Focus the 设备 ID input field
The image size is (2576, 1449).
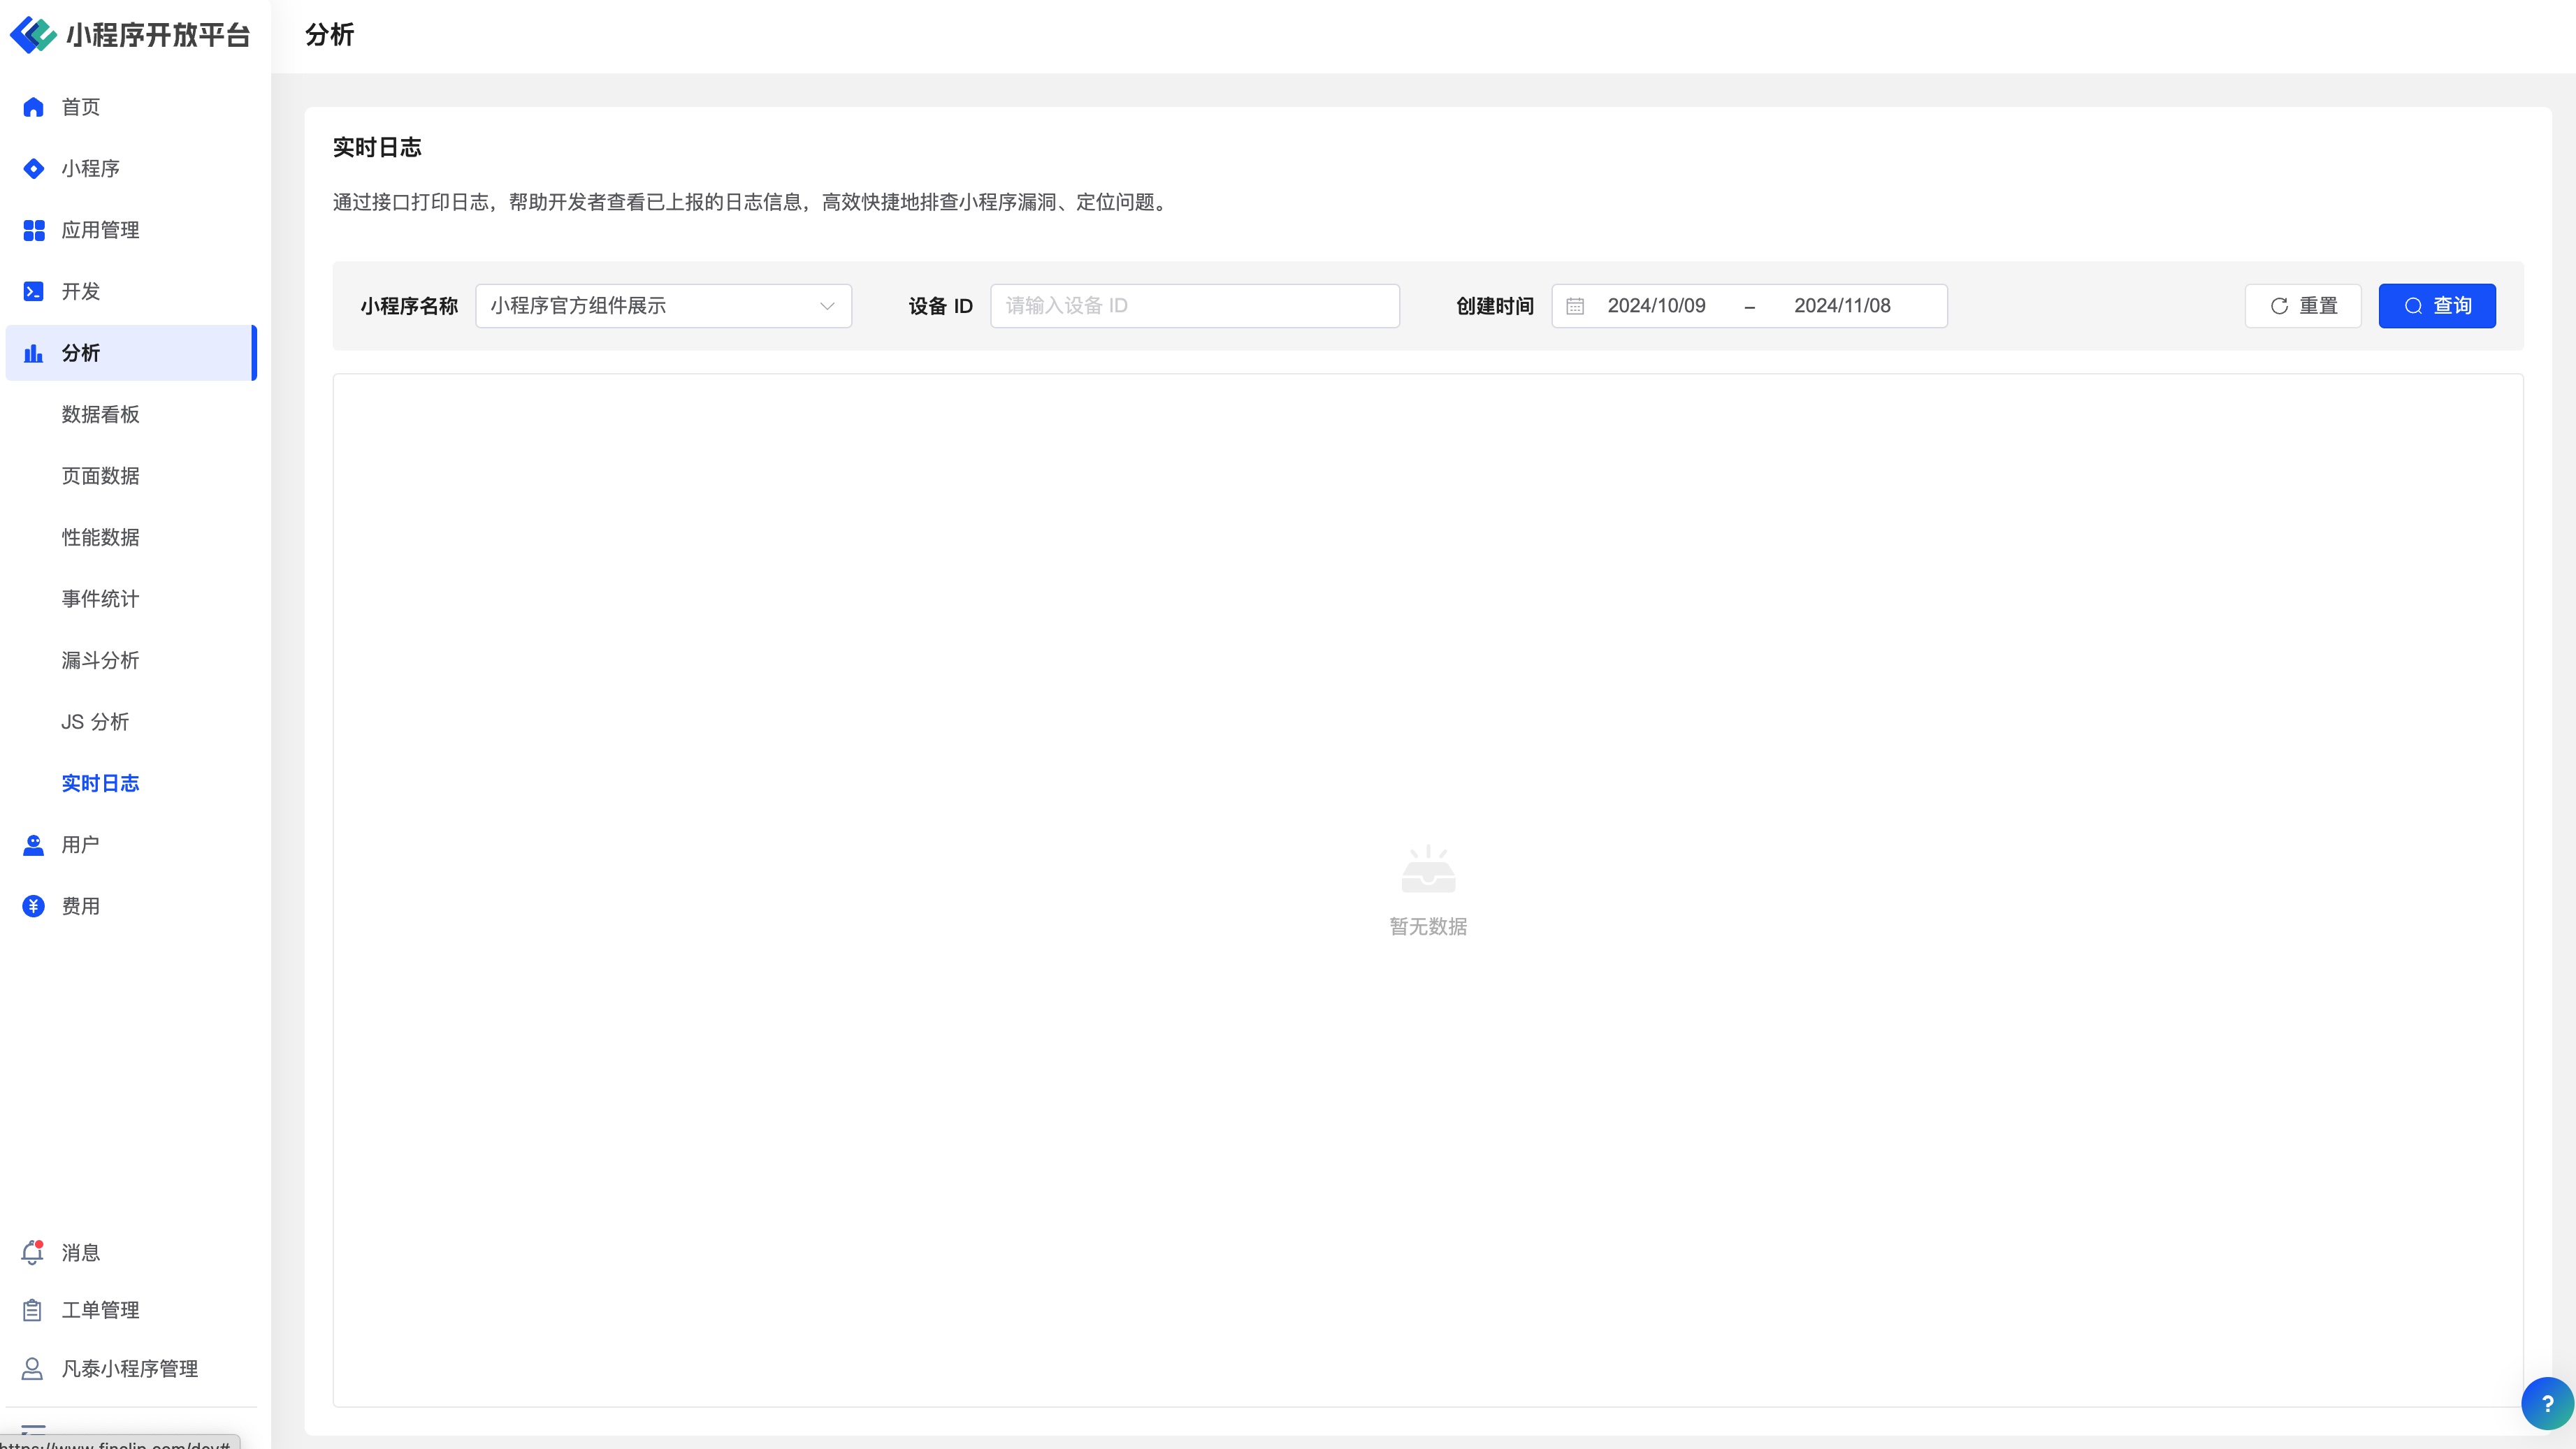(x=1194, y=306)
